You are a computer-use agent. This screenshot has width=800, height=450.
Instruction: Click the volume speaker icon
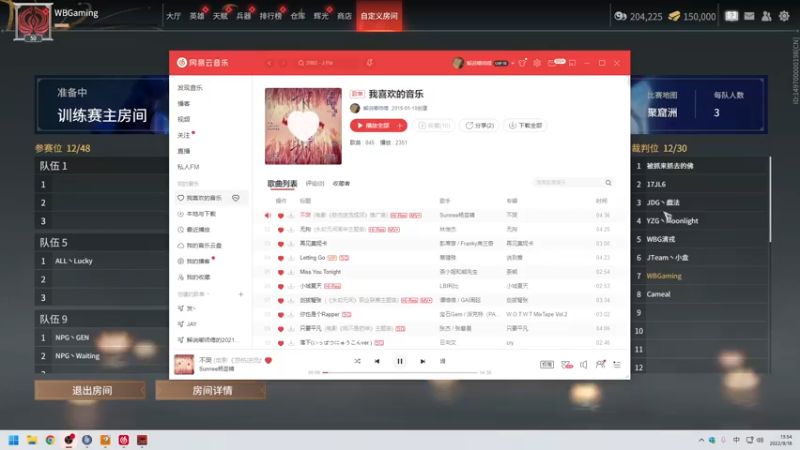584,364
